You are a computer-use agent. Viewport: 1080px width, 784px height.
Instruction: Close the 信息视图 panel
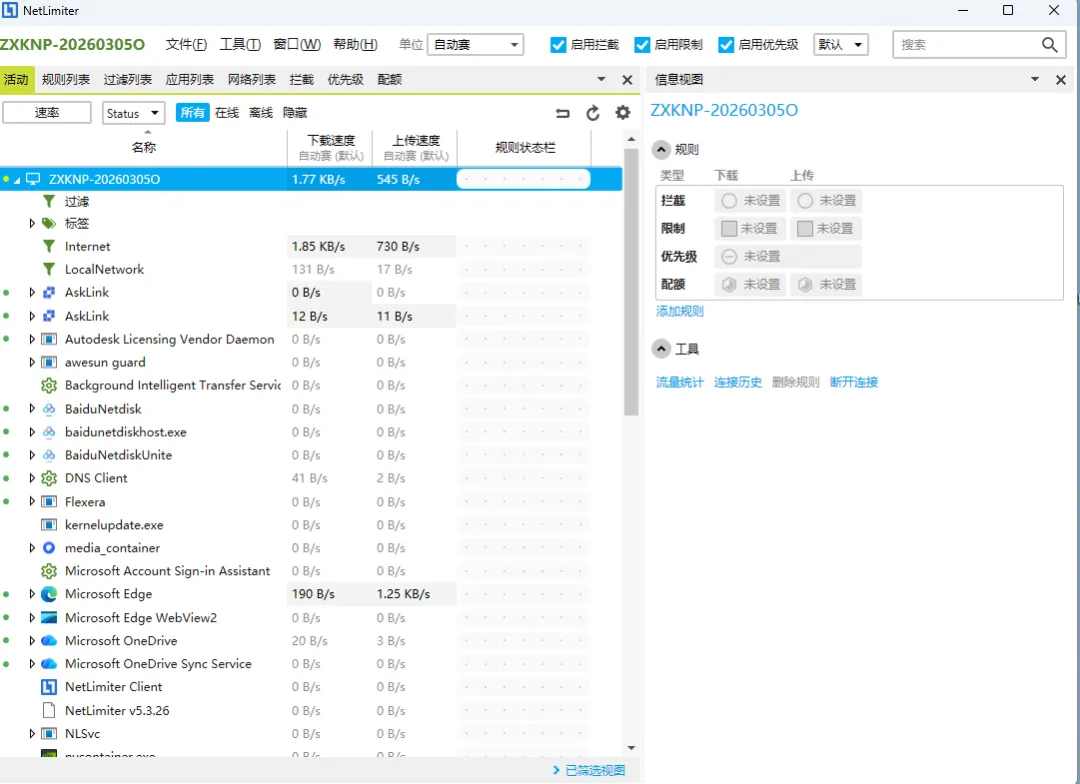point(1061,80)
